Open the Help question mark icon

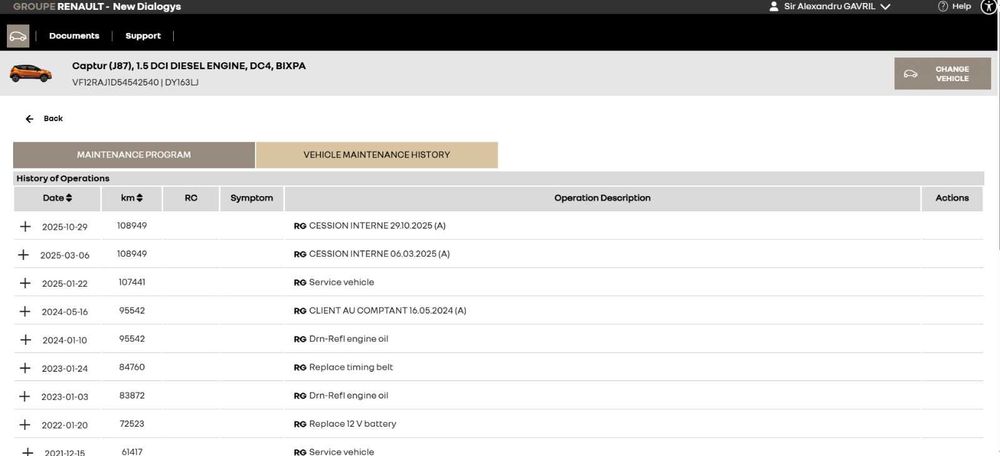coord(943,6)
